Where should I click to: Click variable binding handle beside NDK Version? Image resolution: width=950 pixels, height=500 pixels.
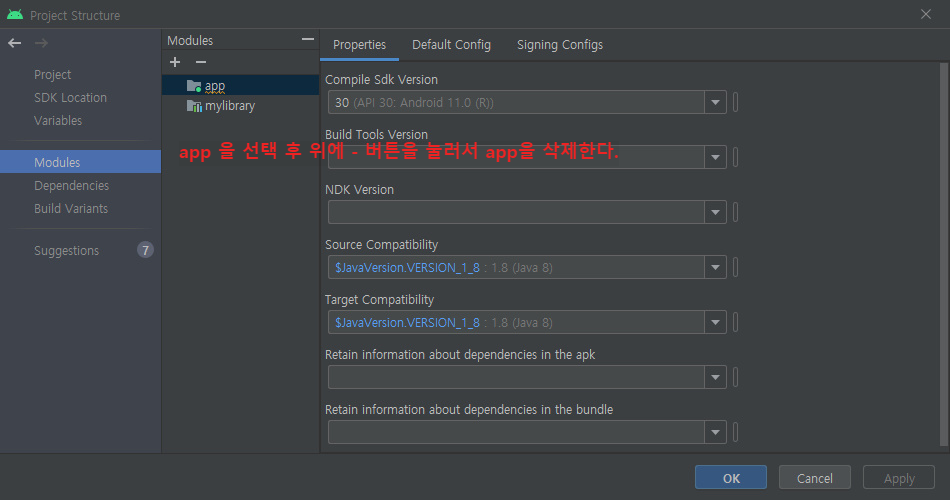[736, 213]
